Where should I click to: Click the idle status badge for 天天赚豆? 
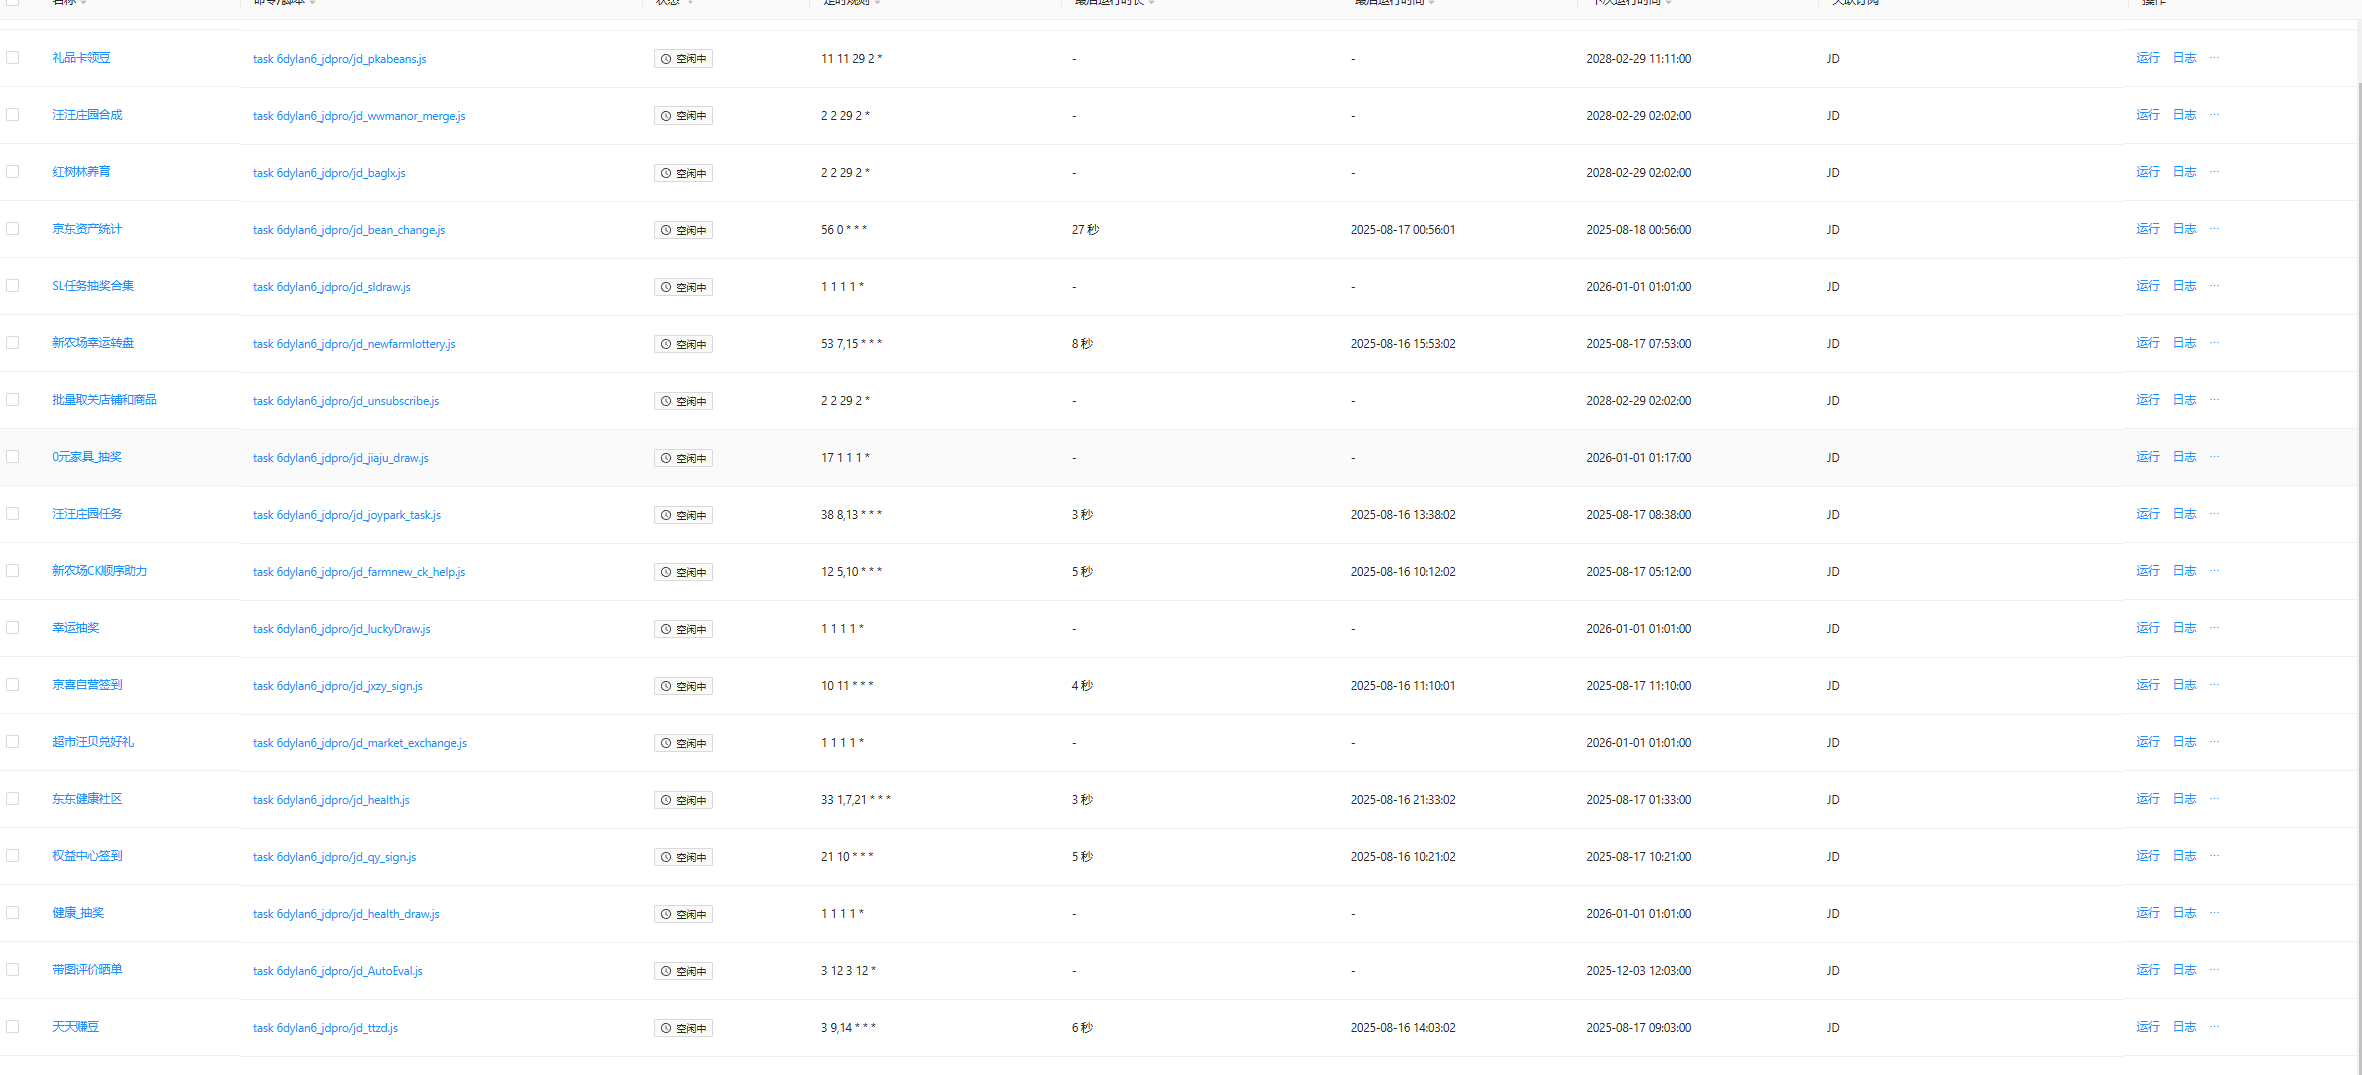point(683,1028)
